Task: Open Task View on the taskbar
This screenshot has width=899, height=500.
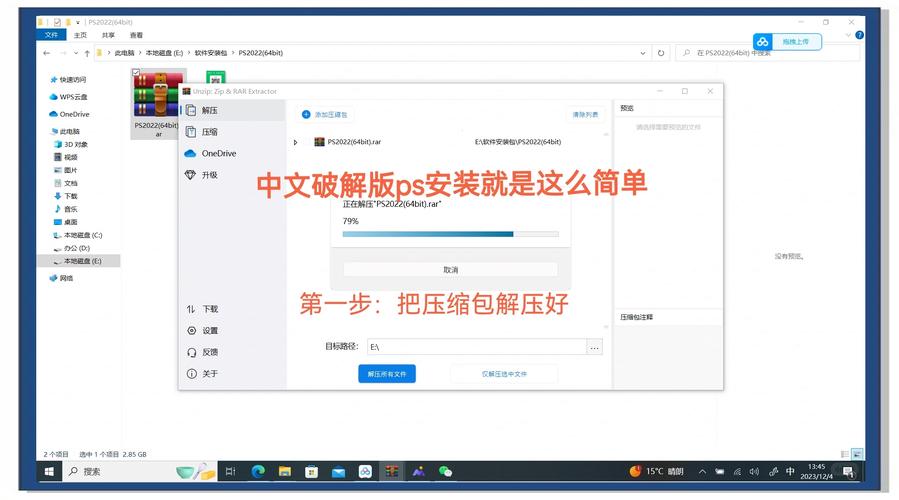Action: click(x=230, y=471)
